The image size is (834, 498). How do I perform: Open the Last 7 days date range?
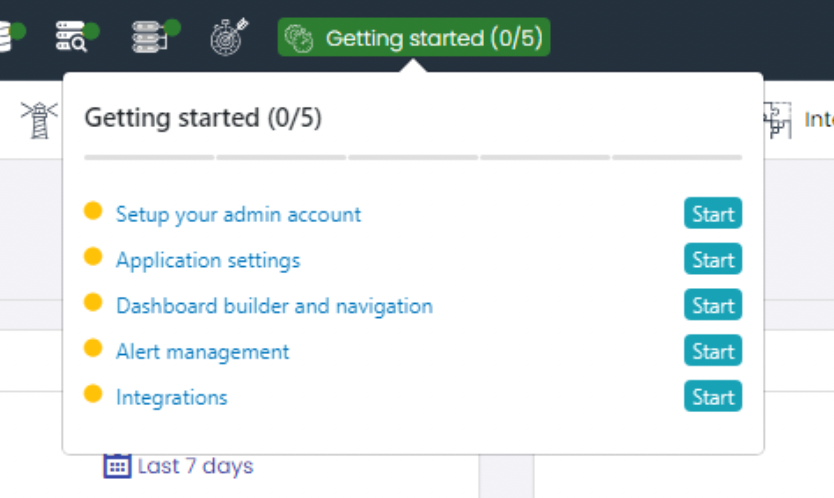(195, 466)
